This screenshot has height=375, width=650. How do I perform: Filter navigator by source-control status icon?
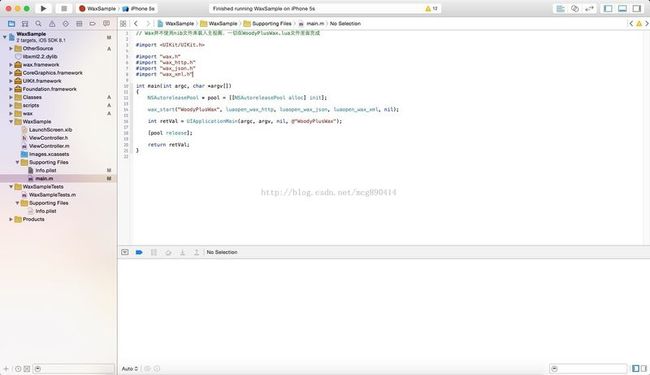coord(27,368)
